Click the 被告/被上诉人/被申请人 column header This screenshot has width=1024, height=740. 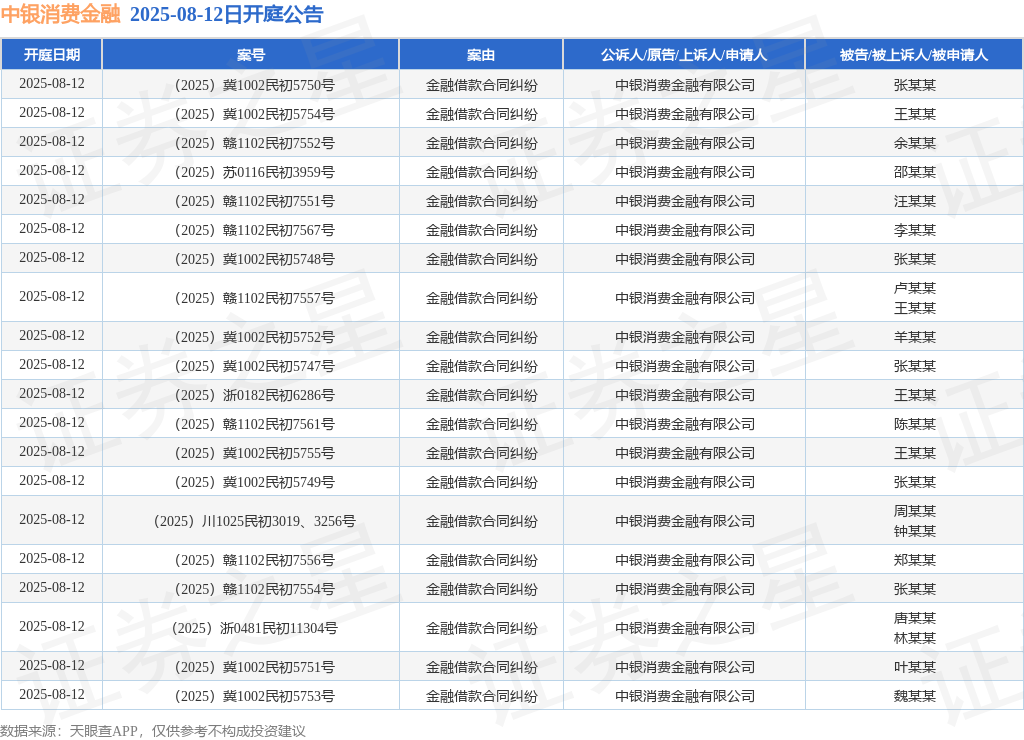tap(914, 55)
